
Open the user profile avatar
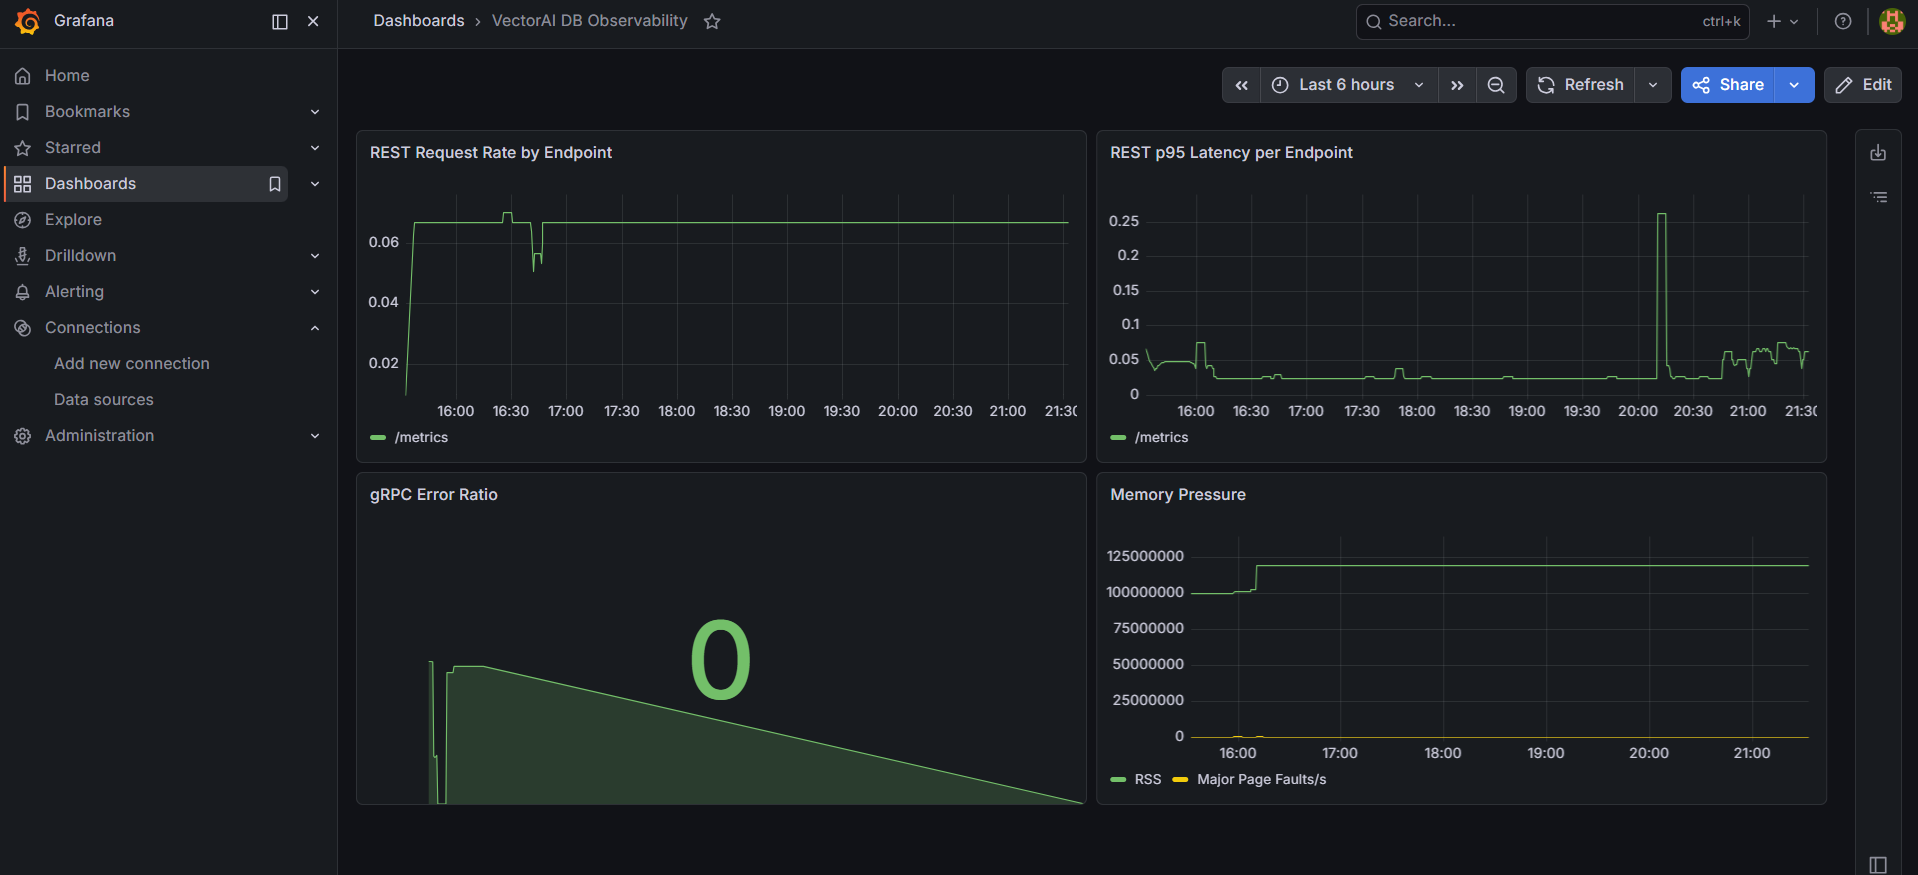(1892, 21)
